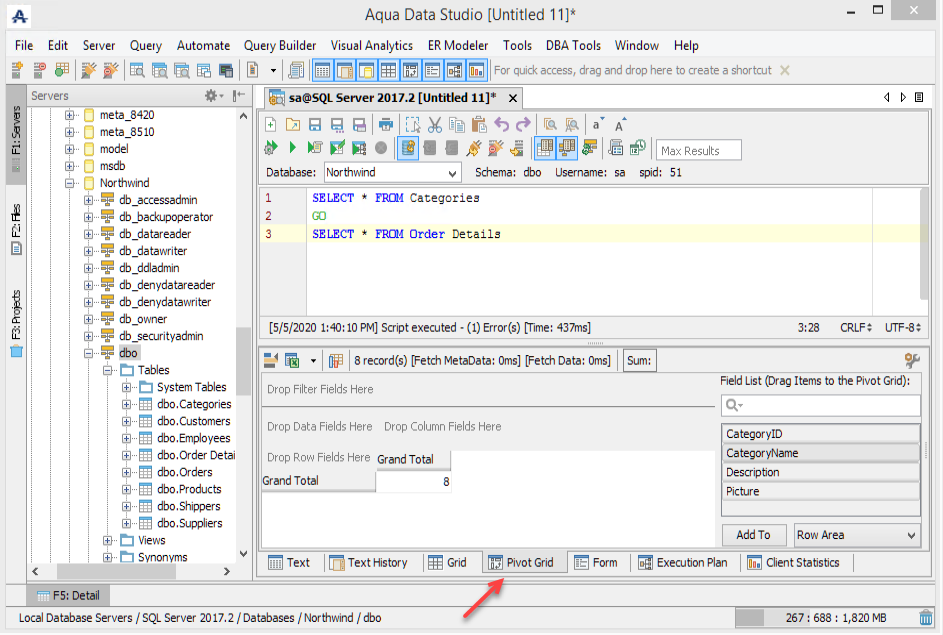Screen dimensions: 943x635
Task: Click the Cut scissors icon
Action: click(434, 125)
